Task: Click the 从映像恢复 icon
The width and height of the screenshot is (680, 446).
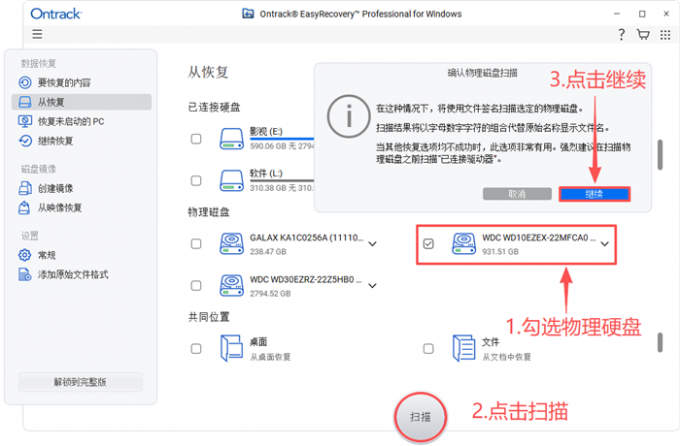Action: pyautogui.click(x=24, y=208)
